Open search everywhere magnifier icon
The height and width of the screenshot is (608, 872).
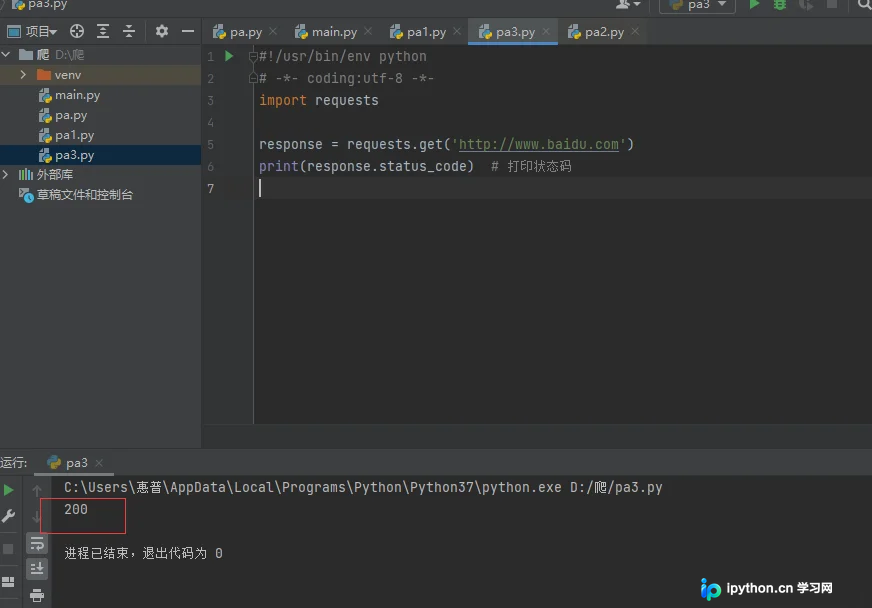pyautogui.click(x=865, y=5)
